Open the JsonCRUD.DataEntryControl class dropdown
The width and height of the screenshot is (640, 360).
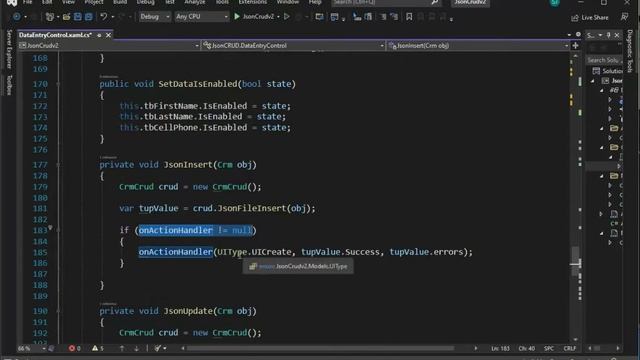coord(293,46)
